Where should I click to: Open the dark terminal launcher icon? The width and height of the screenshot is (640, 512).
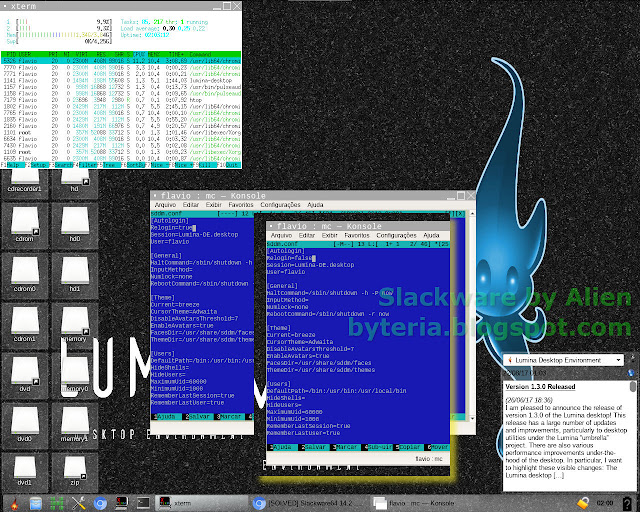(143, 503)
